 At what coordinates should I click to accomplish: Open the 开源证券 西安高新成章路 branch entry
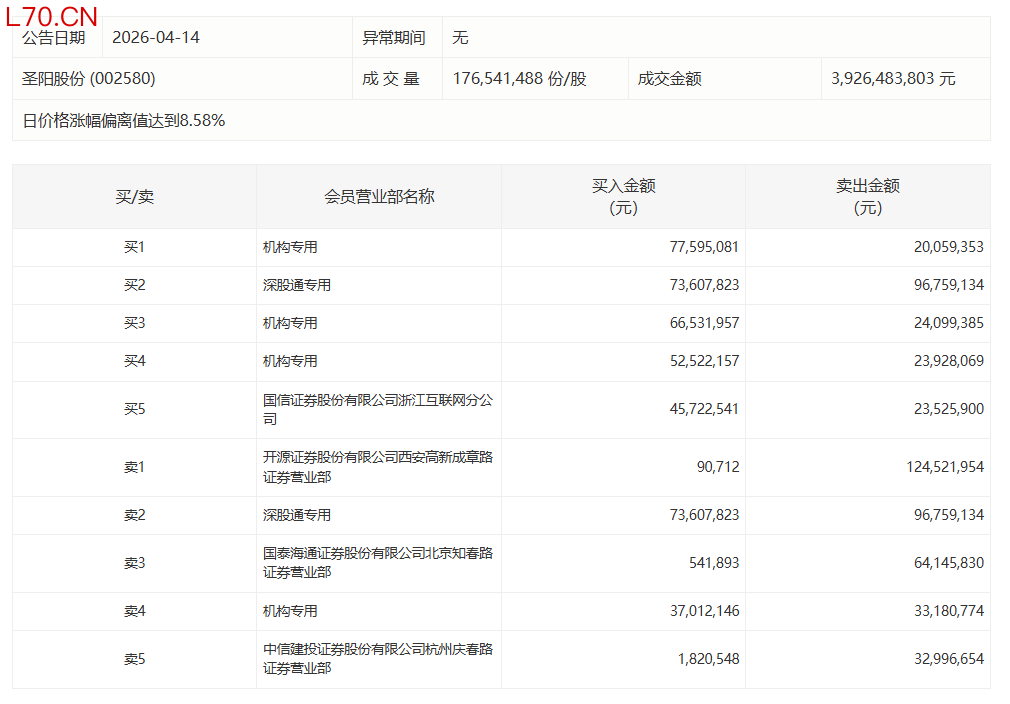[377, 467]
